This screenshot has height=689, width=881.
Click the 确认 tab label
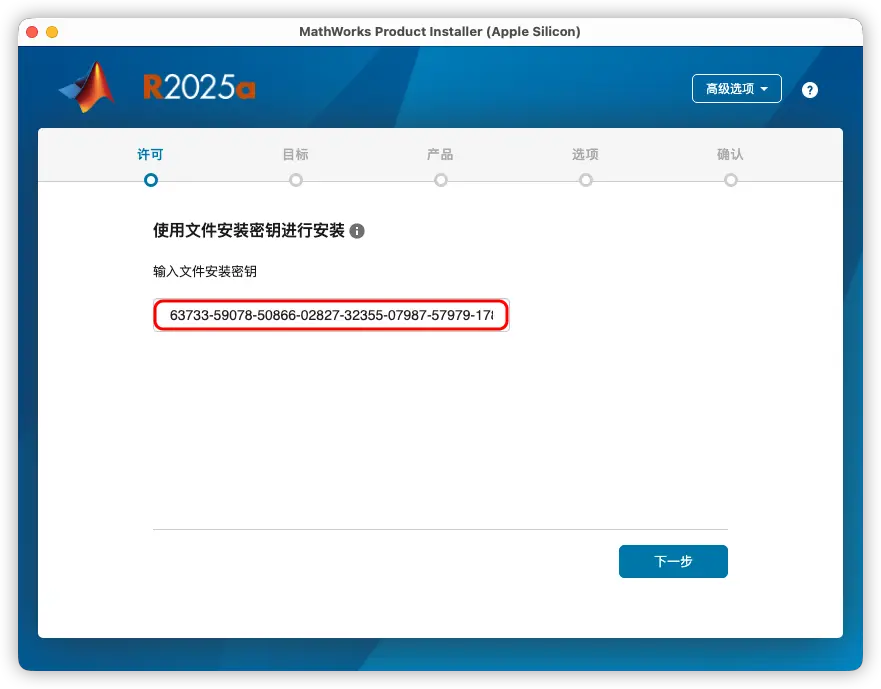(730, 154)
